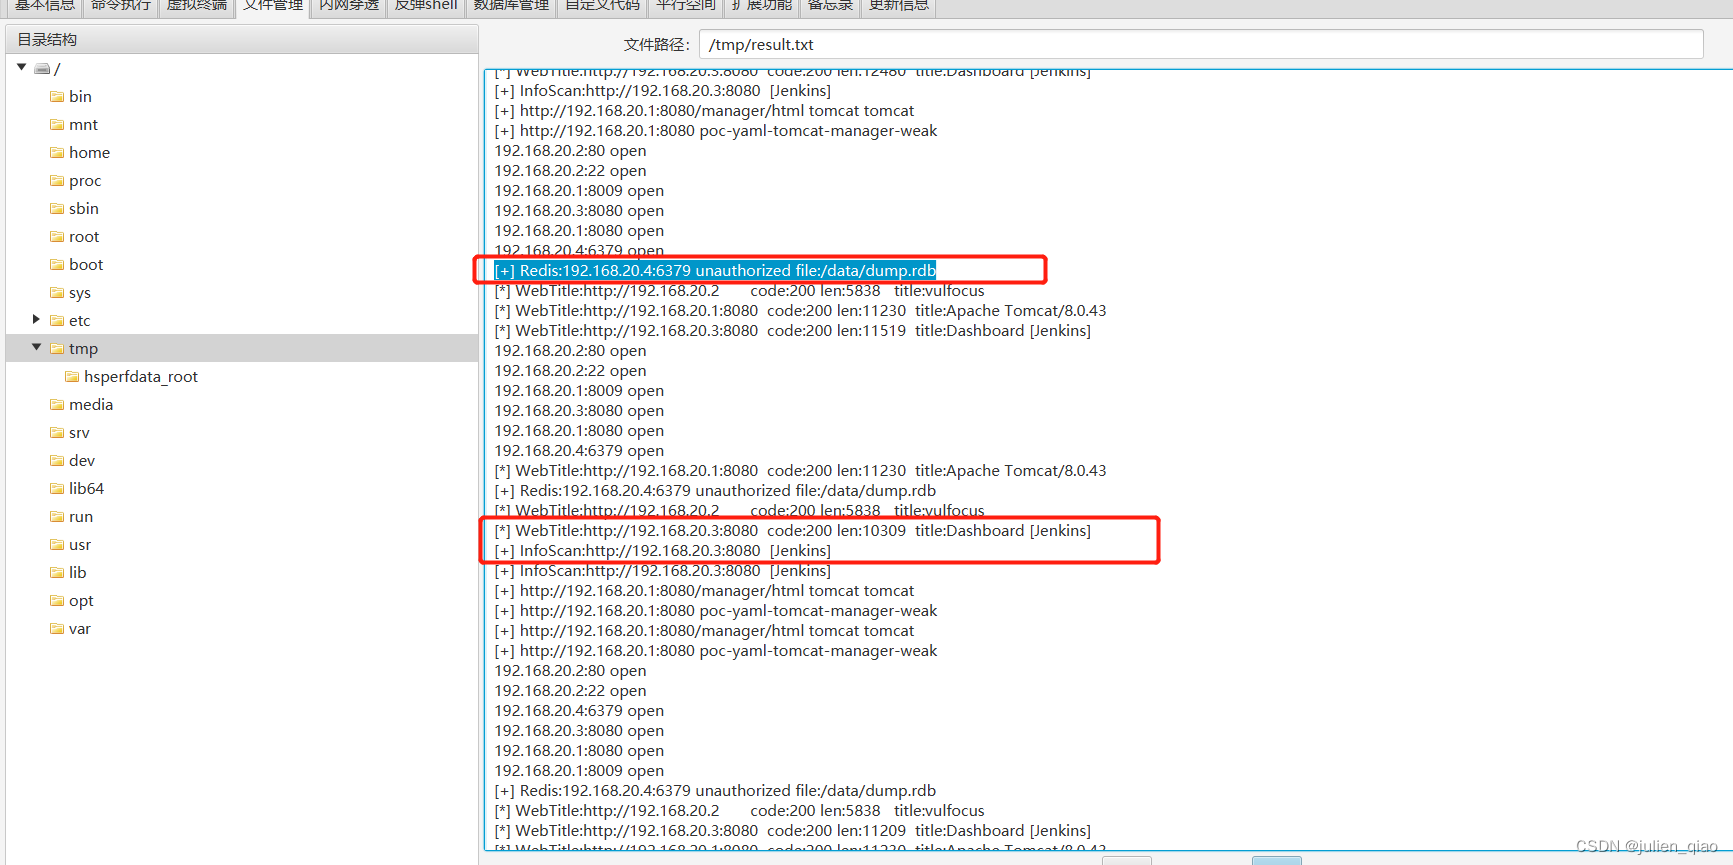The width and height of the screenshot is (1733, 865).
Task: Click the file path field /tmp/result.txt
Action: (1201, 44)
